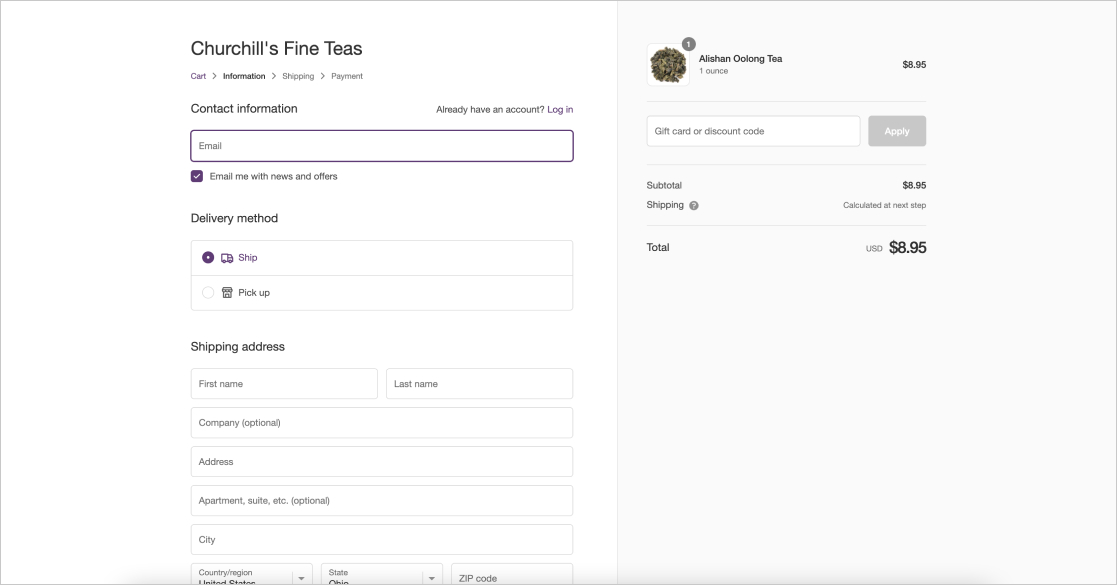Click the Alishan Oolong Tea product name
Viewport: 1117px width, 585px height.
tap(740, 59)
